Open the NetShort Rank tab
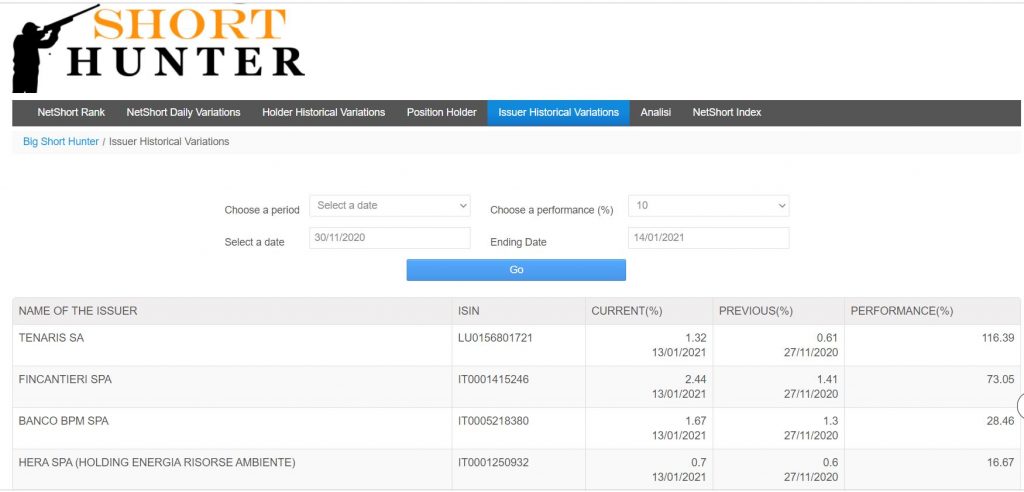1024x492 pixels. tap(71, 112)
